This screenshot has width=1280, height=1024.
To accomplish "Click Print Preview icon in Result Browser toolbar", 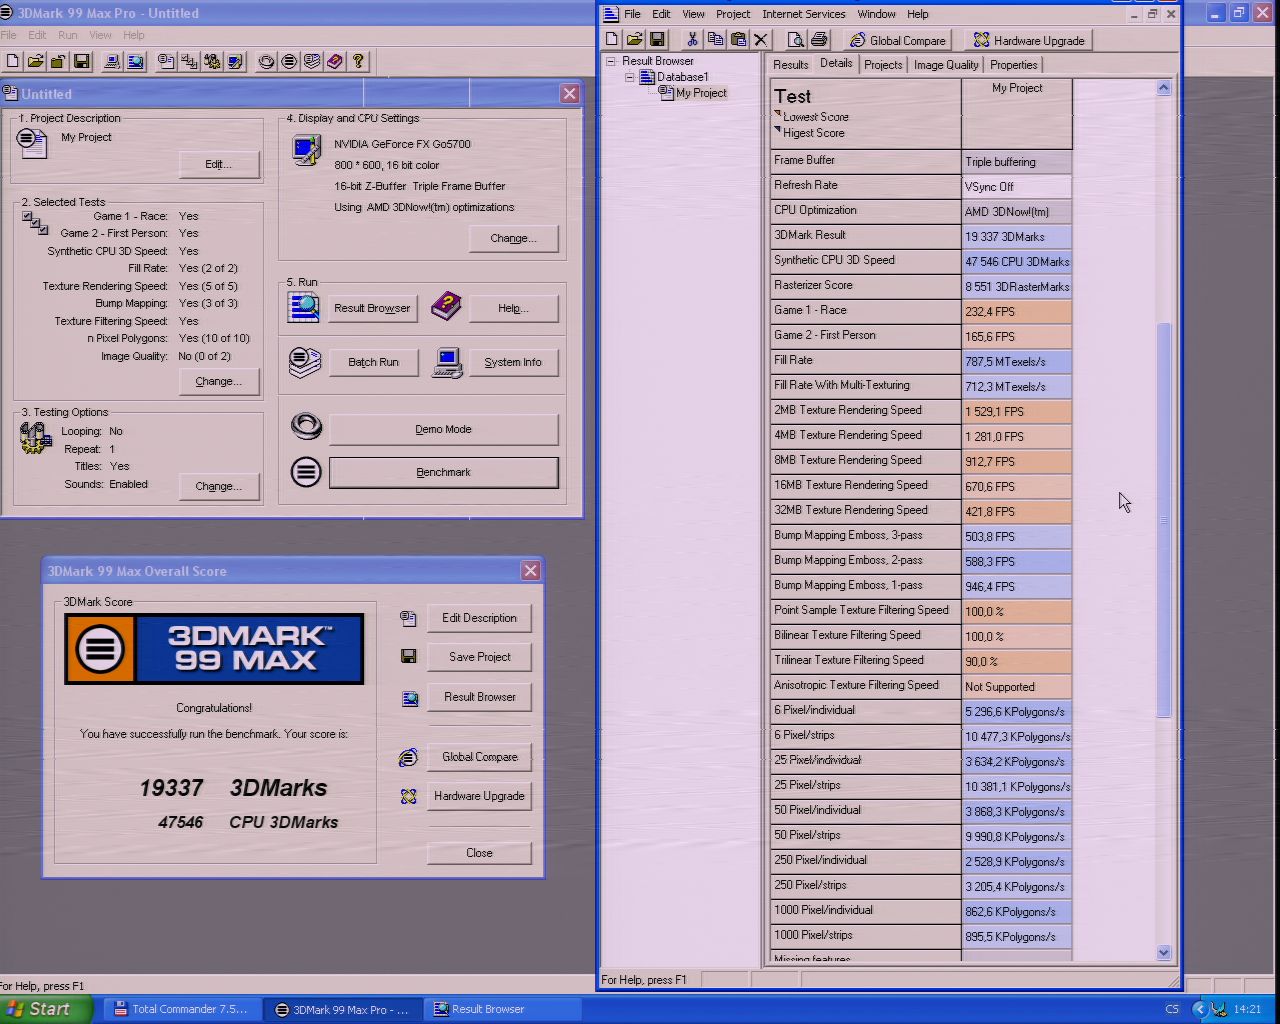I will click(796, 40).
